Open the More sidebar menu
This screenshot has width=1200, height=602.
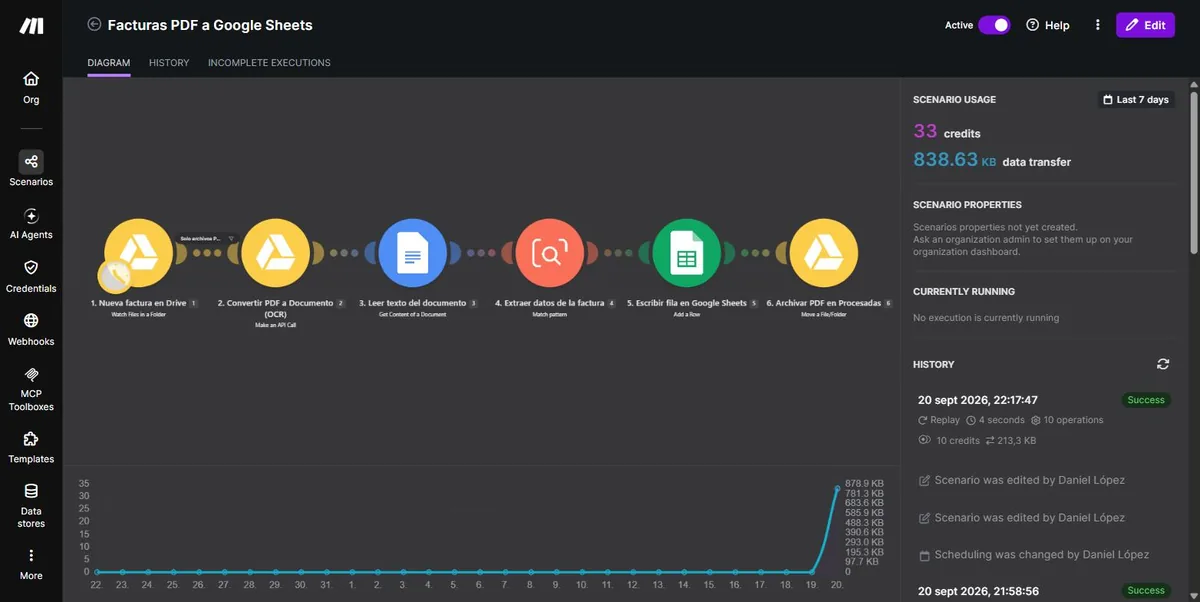click(31, 564)
